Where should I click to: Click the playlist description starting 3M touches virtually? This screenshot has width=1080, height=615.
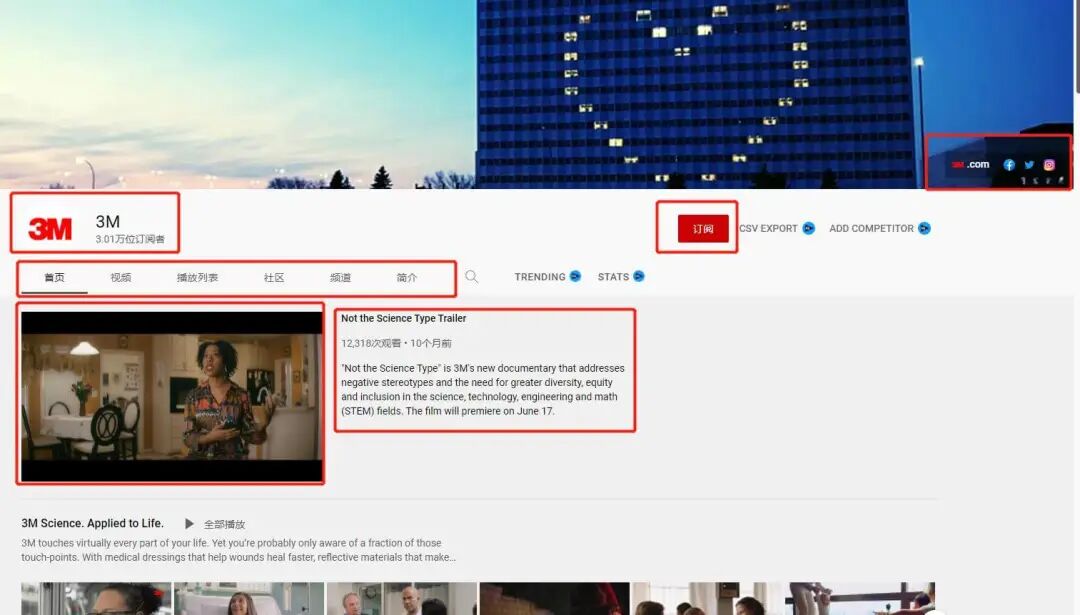[238, 550]
